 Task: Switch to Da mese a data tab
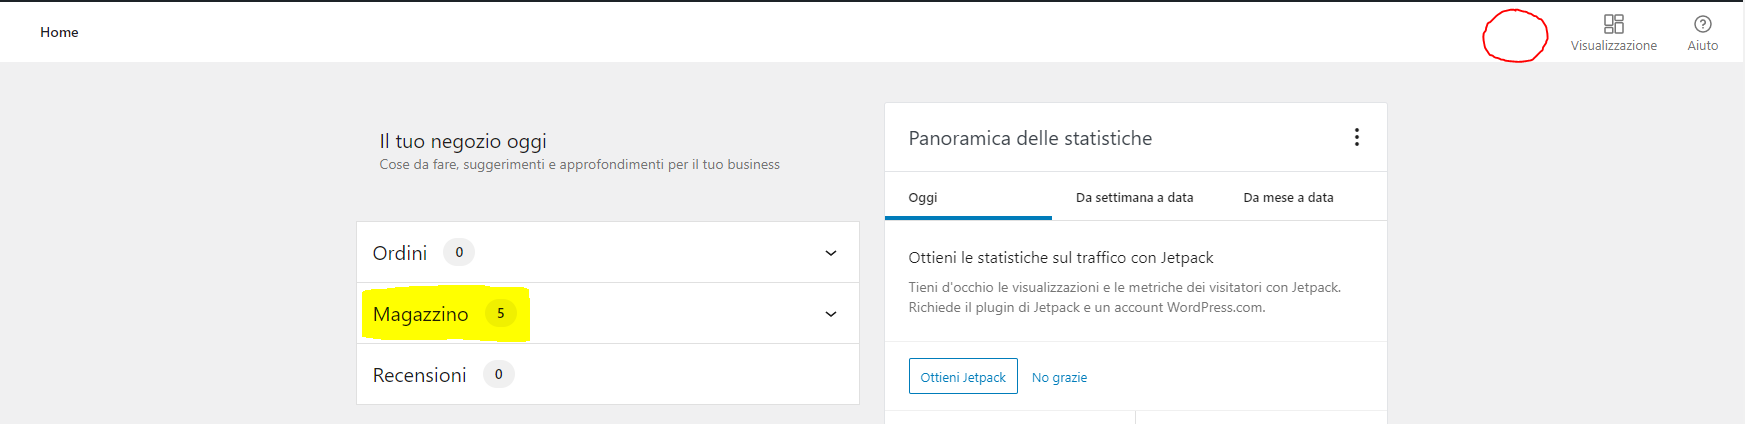click(1288, 197)
